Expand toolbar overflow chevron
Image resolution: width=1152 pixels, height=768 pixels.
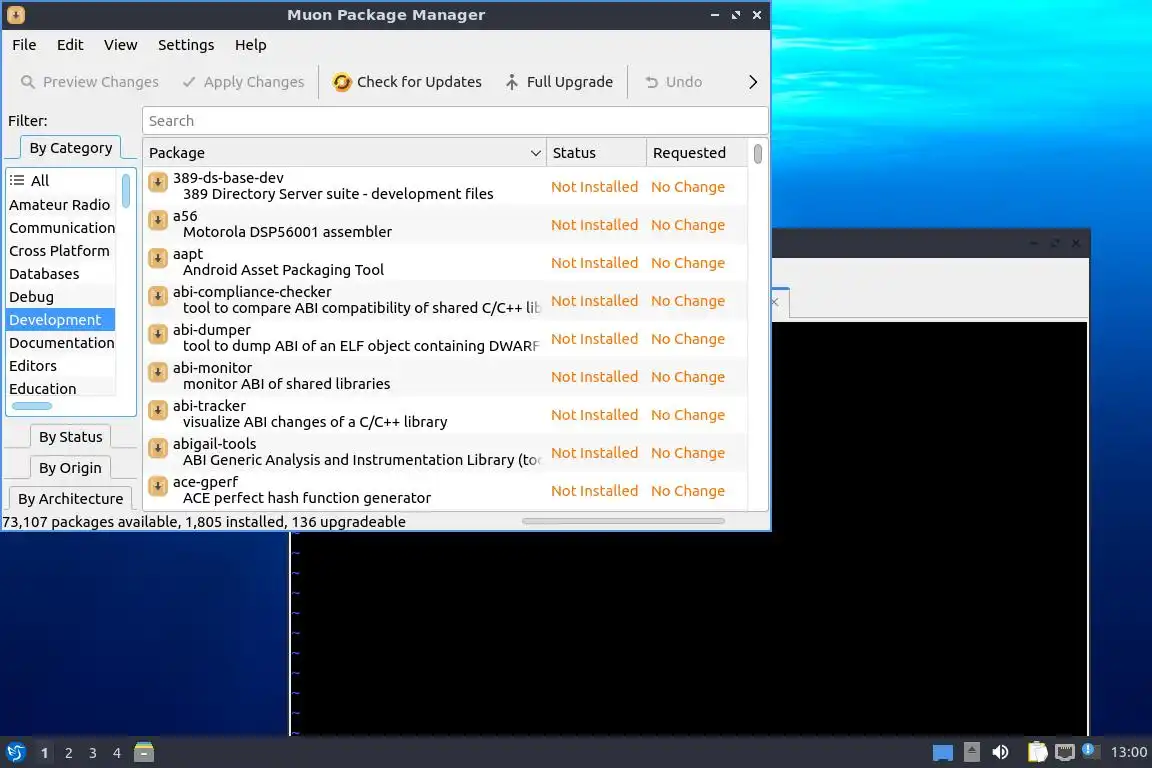752,82
